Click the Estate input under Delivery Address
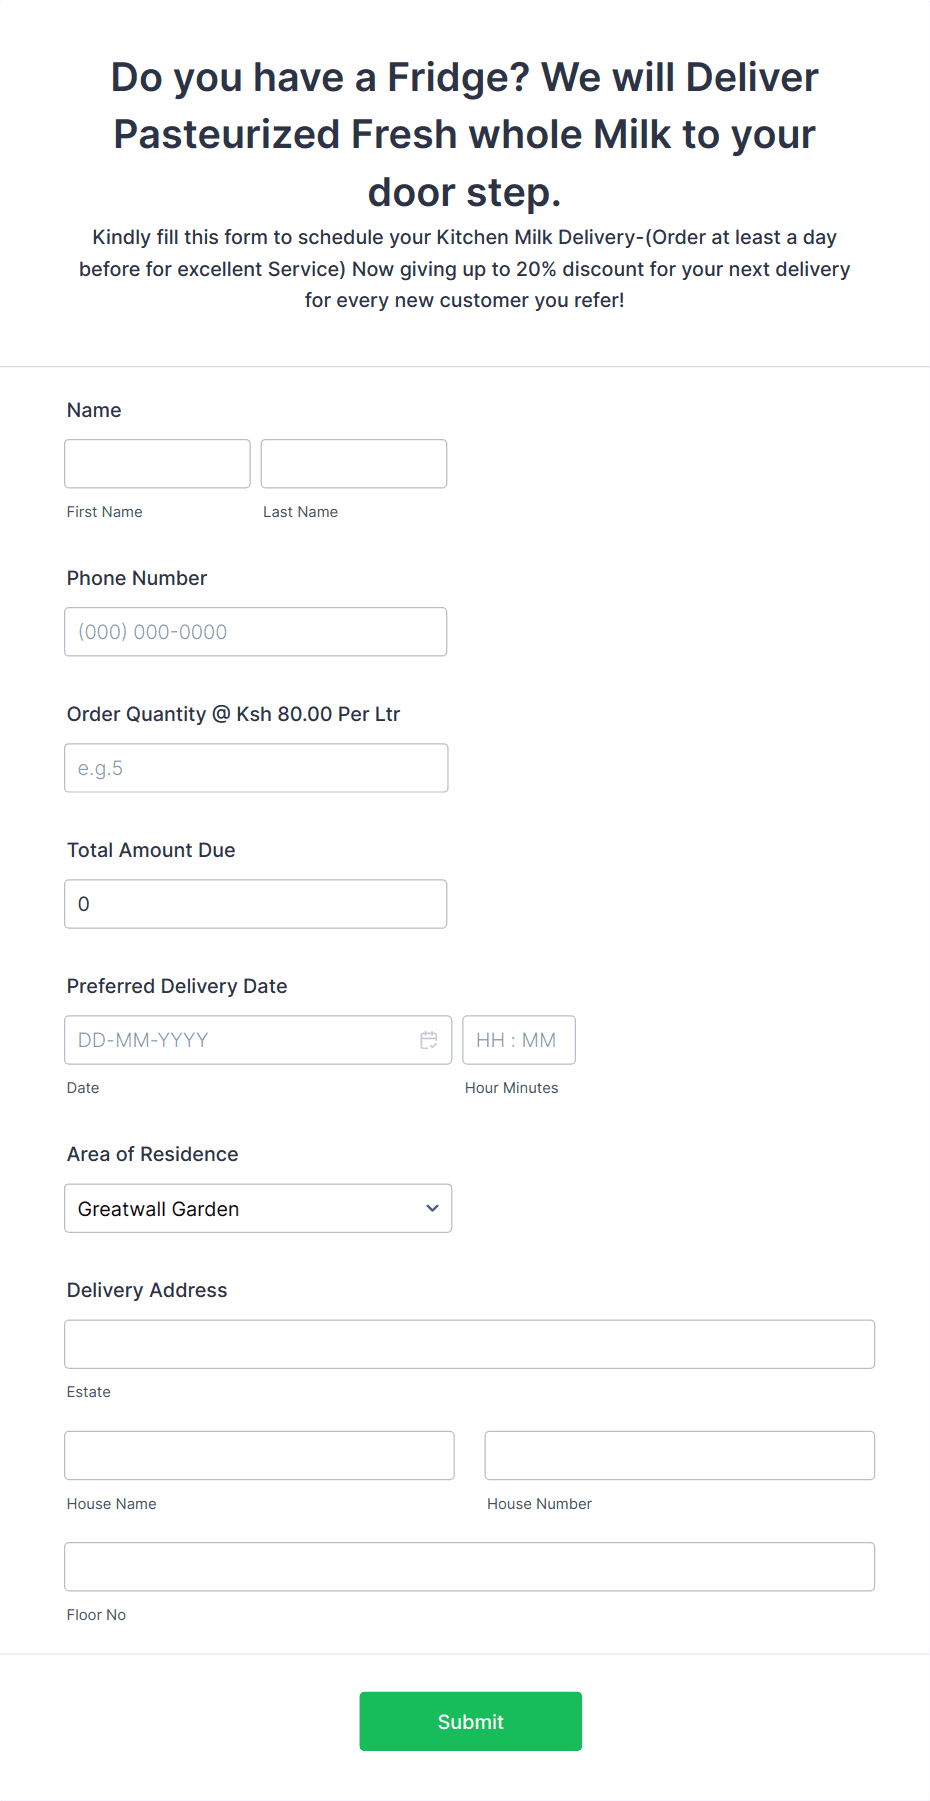The height and width of the screenshot is (1801, 930). 469,1344
